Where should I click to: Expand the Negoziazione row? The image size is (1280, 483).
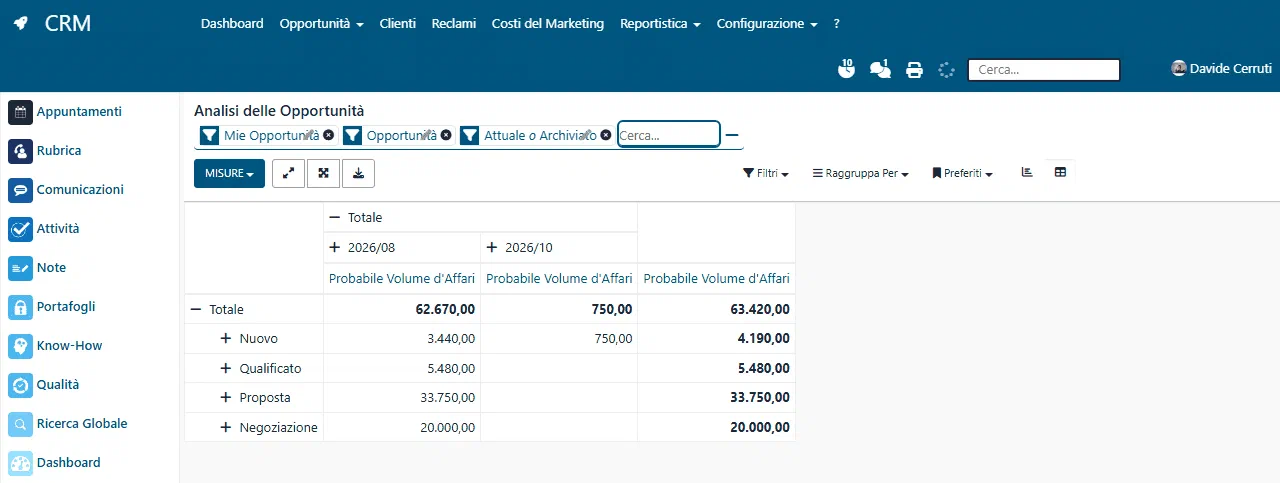[226, 427]
